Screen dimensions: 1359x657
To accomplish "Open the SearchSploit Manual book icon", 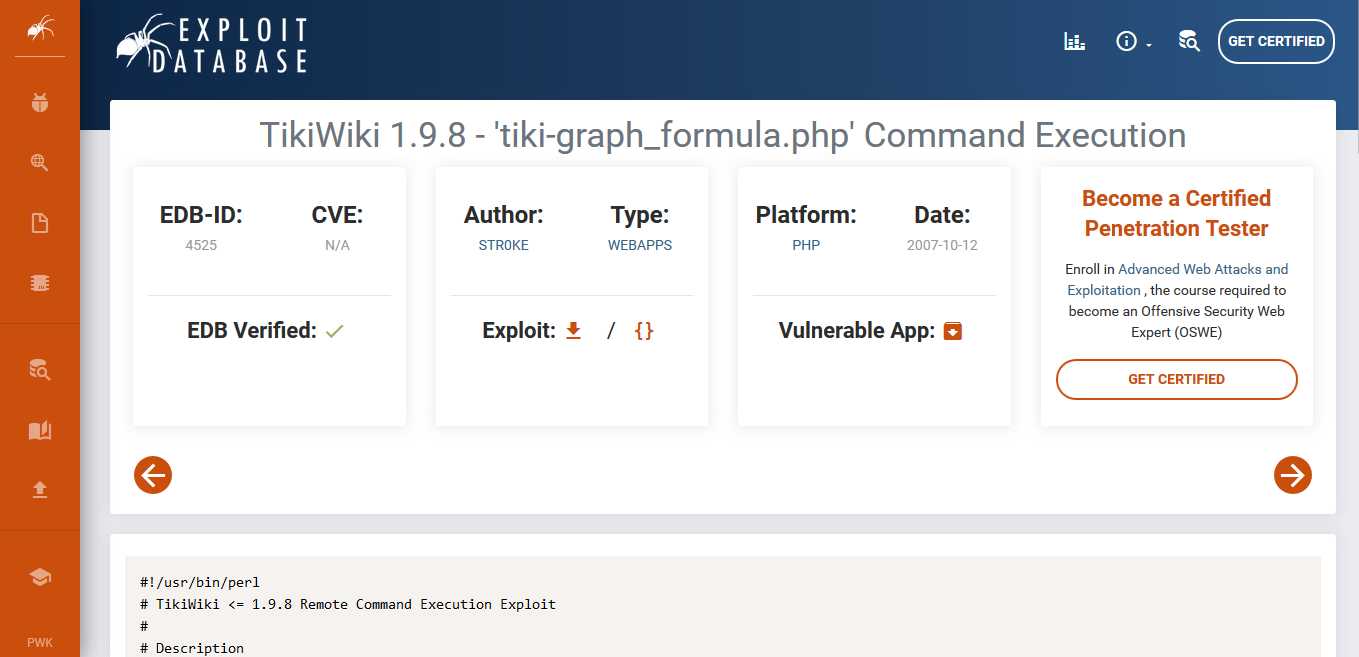I will pyautogui.click(x=40, y=430).
